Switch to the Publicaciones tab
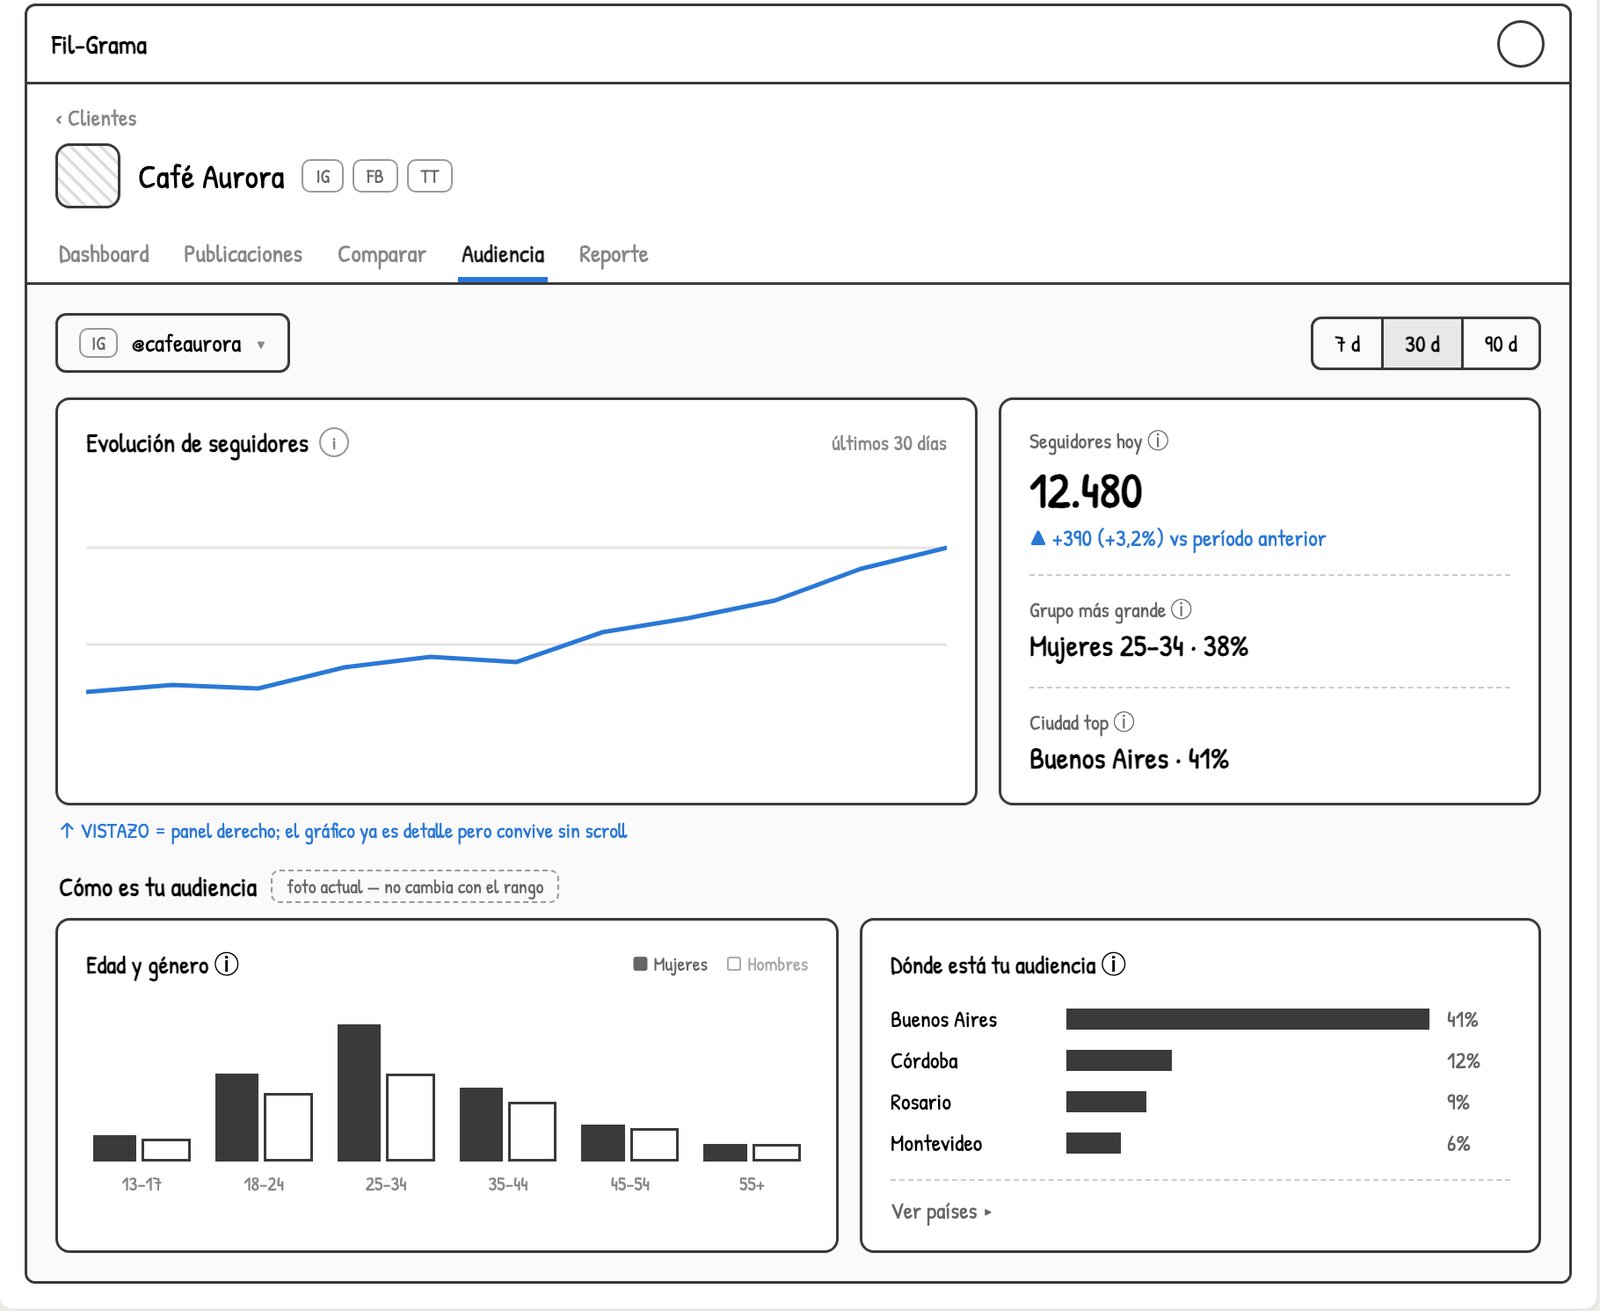Image resolution: width=1600 pixels, height=1311 pixels. pos(243,254)
